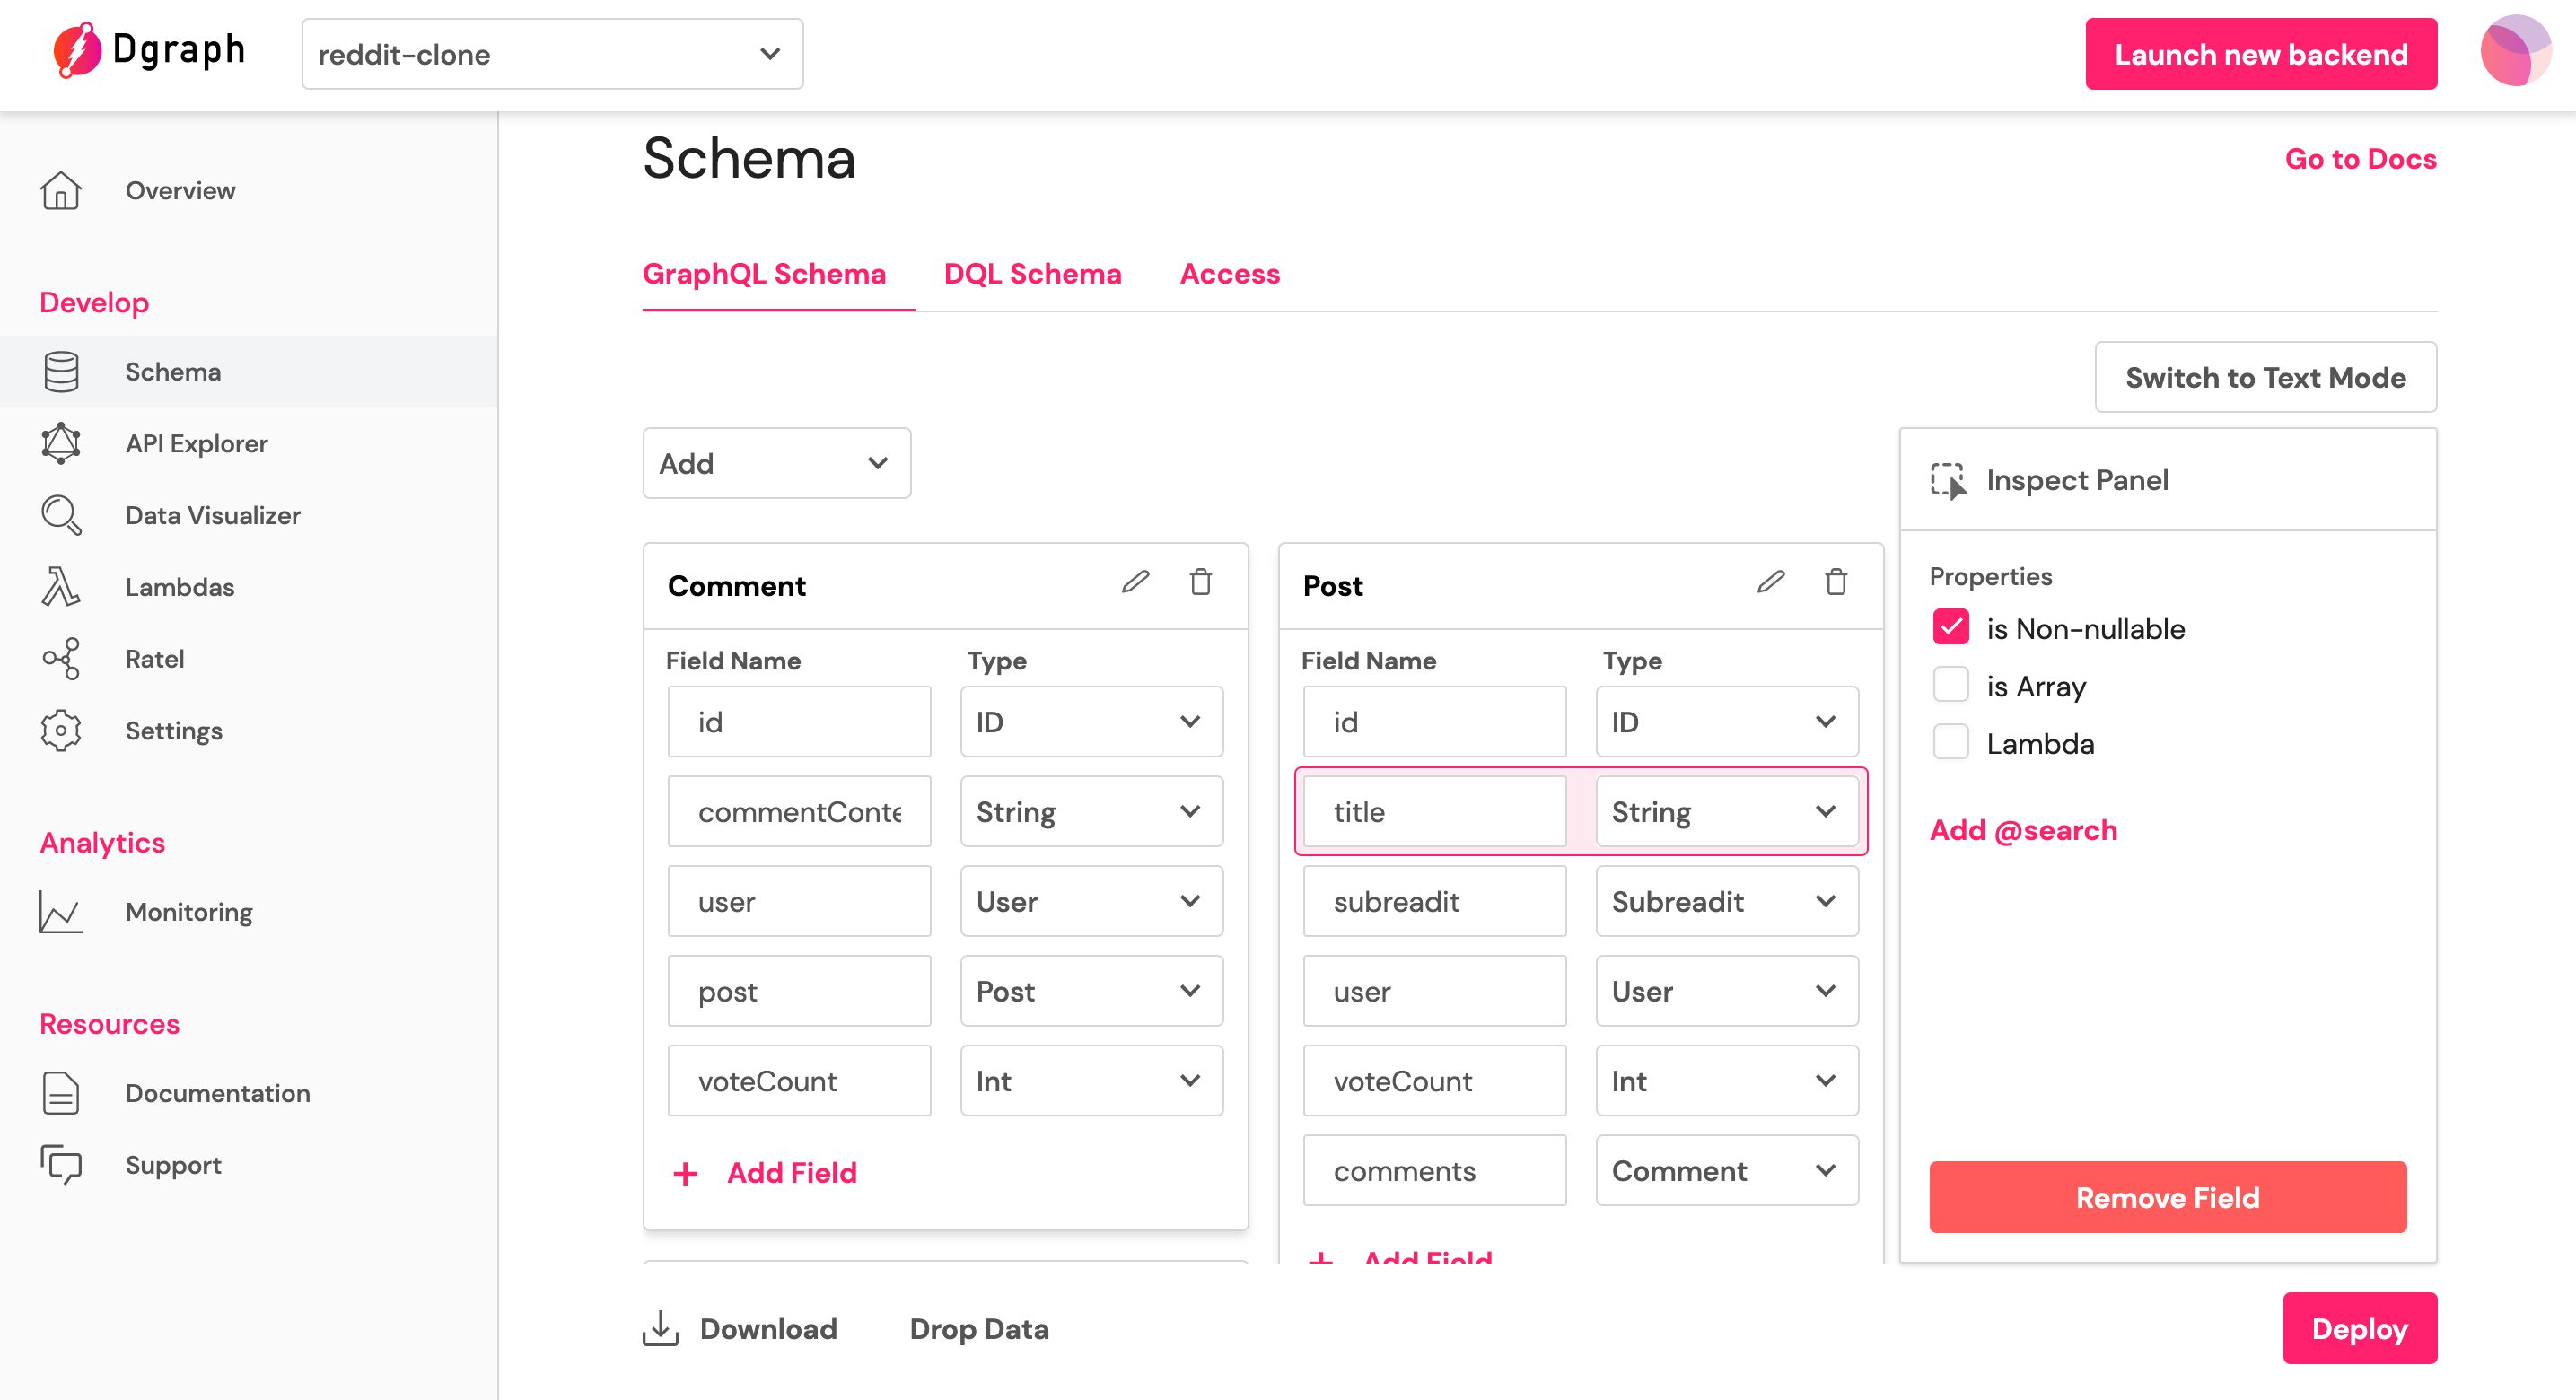Image resolution: width=2576 pixels, height=1400 pixels.
Task: Open the Ratel sidebar icon
Action: [x=61, y=659]
